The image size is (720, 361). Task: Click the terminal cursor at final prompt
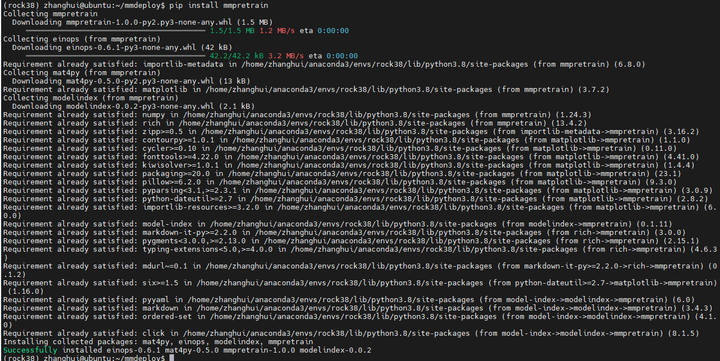coord(172,358)
